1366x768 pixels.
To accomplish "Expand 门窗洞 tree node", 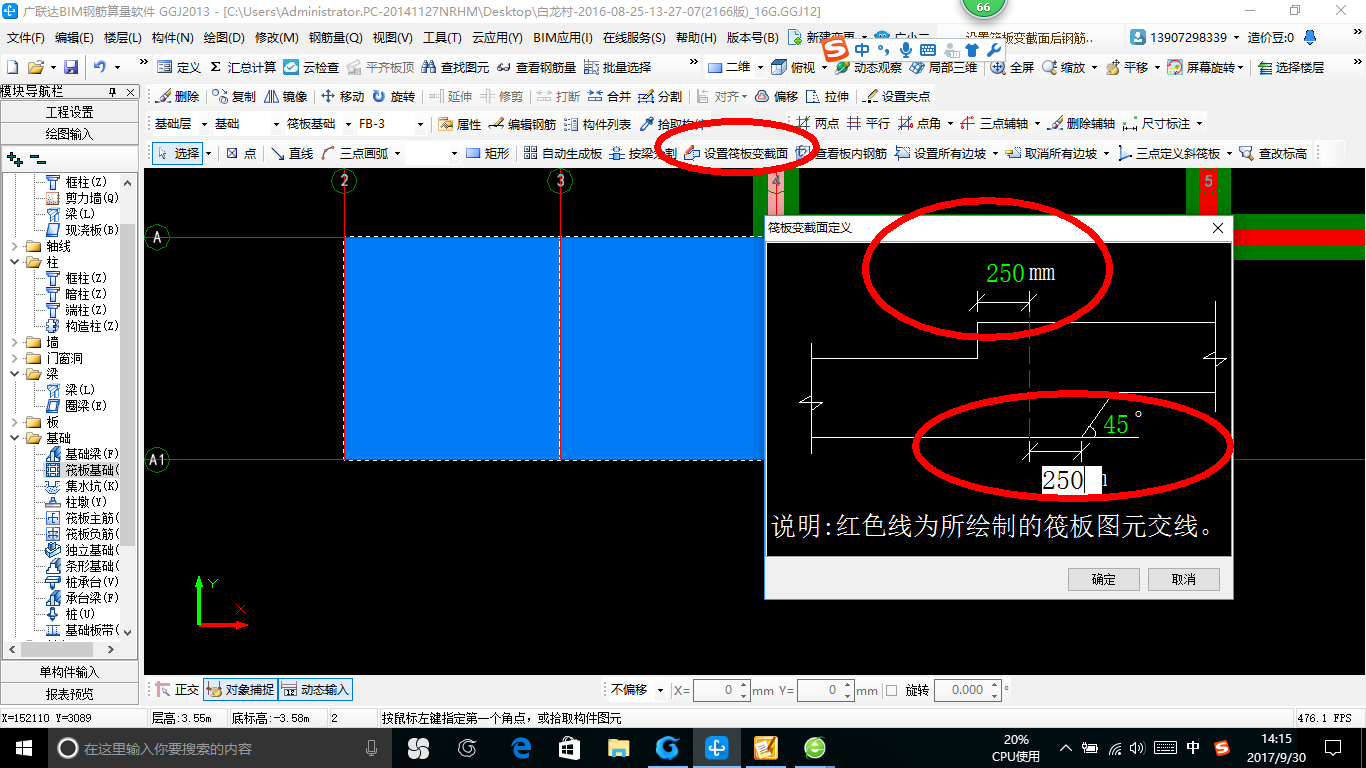I will [14, 358].
